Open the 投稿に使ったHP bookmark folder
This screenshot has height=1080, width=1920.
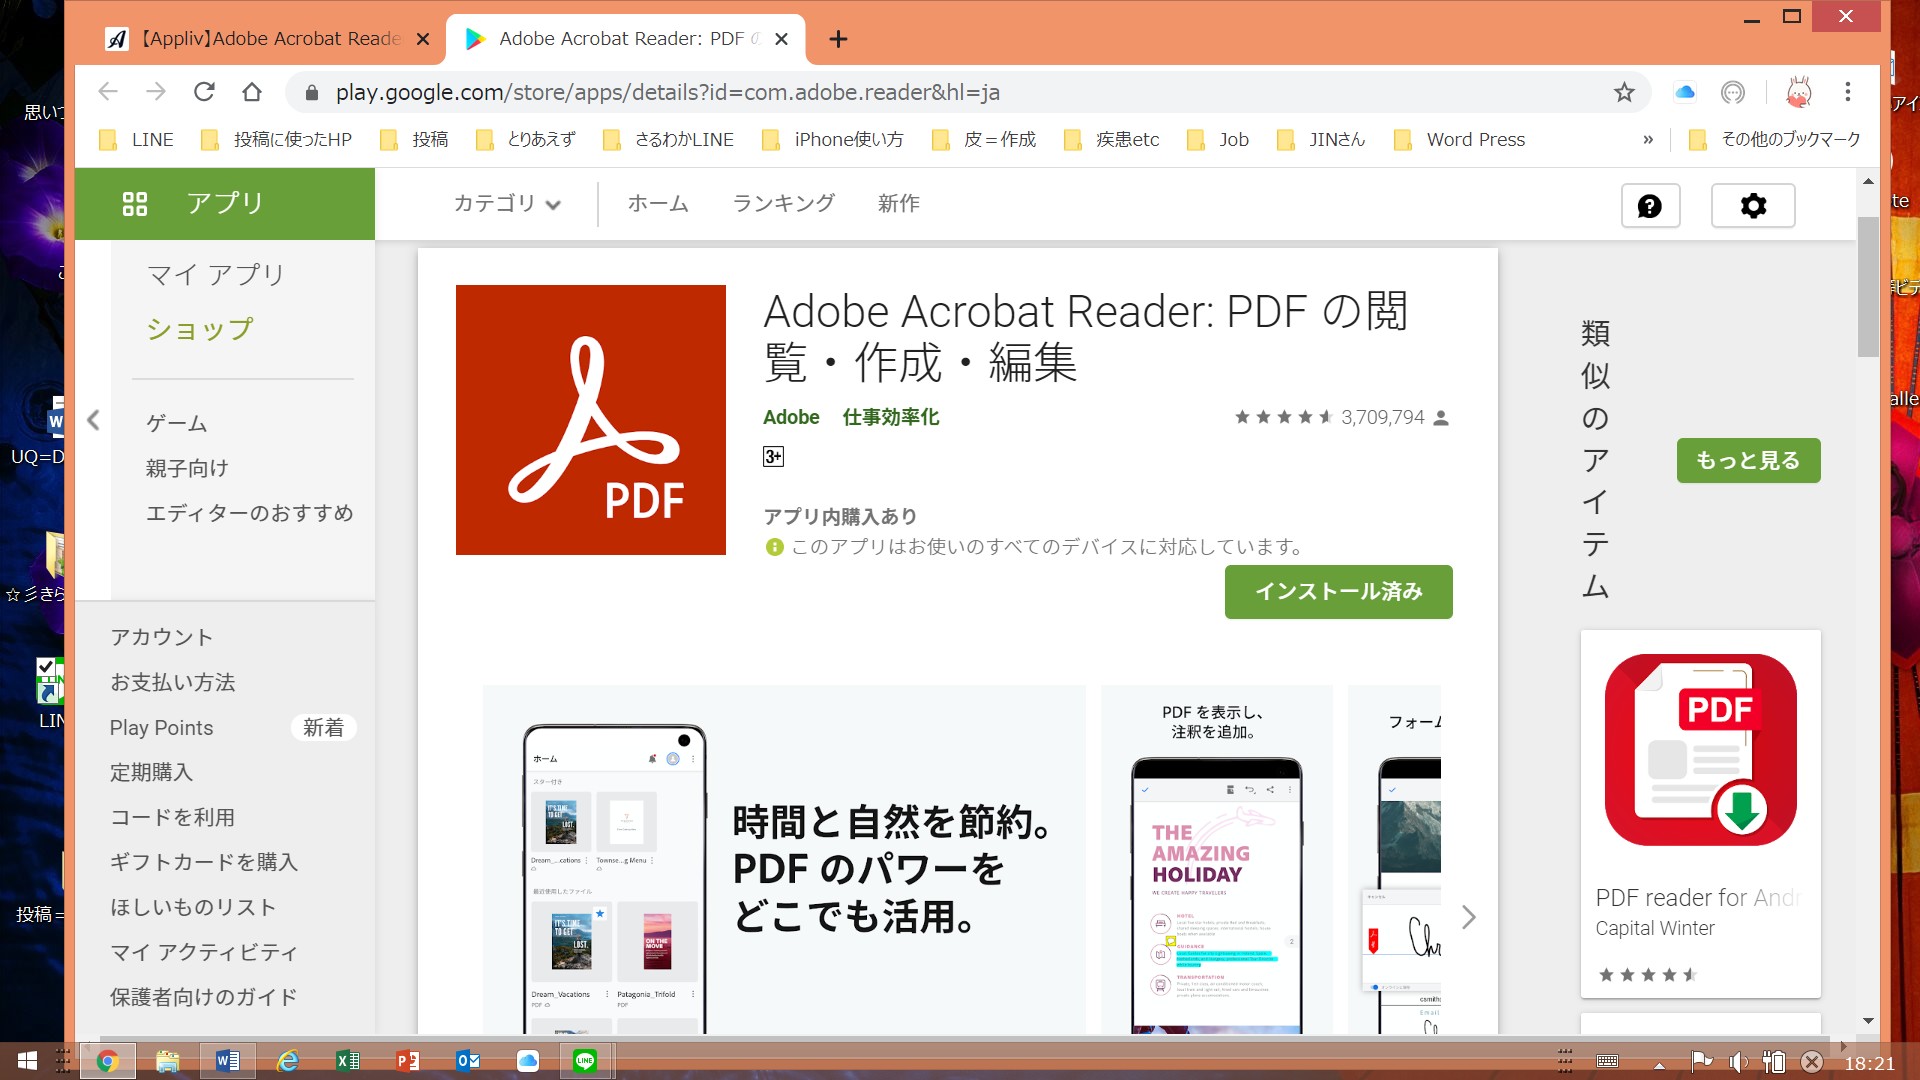277,140
